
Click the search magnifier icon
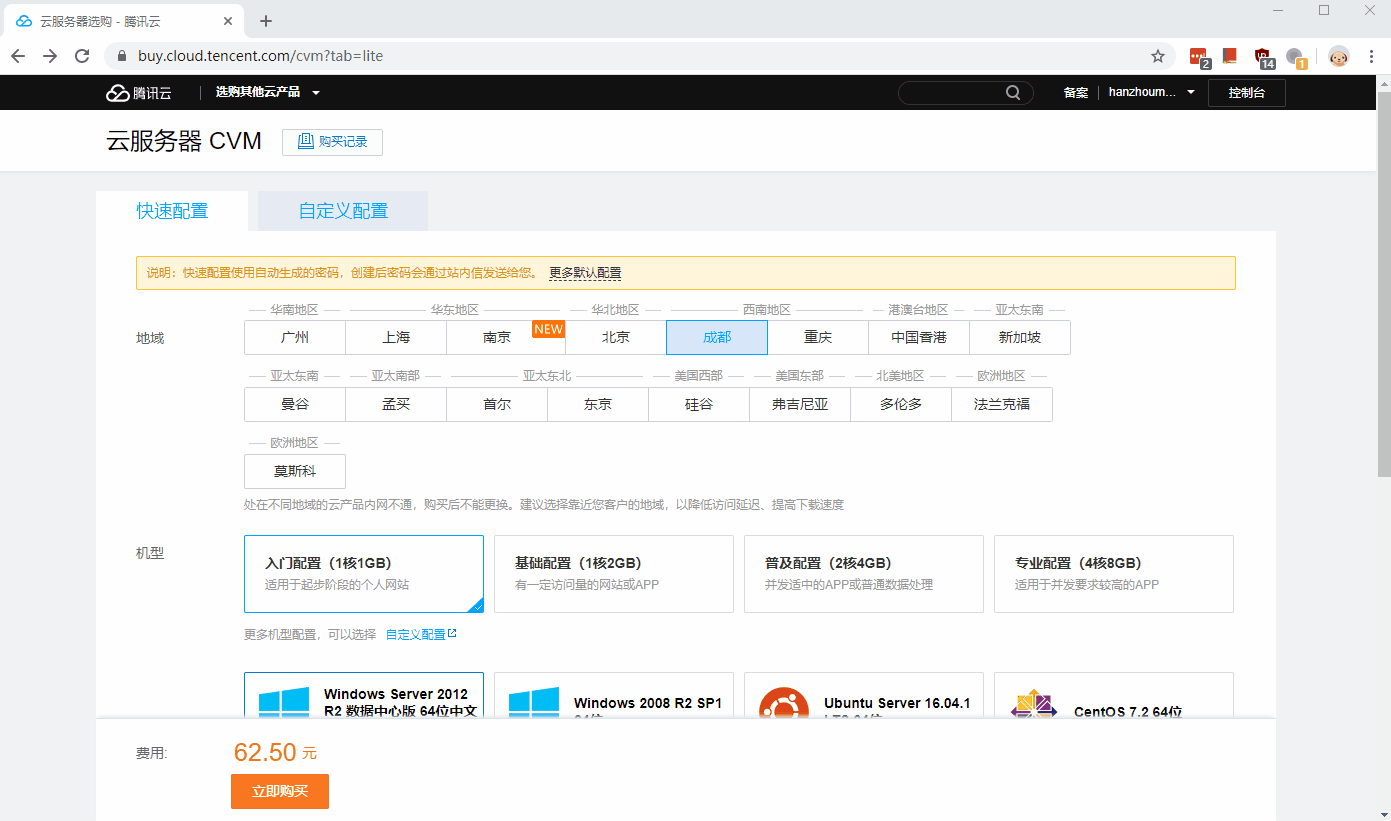click(1013, 93)
